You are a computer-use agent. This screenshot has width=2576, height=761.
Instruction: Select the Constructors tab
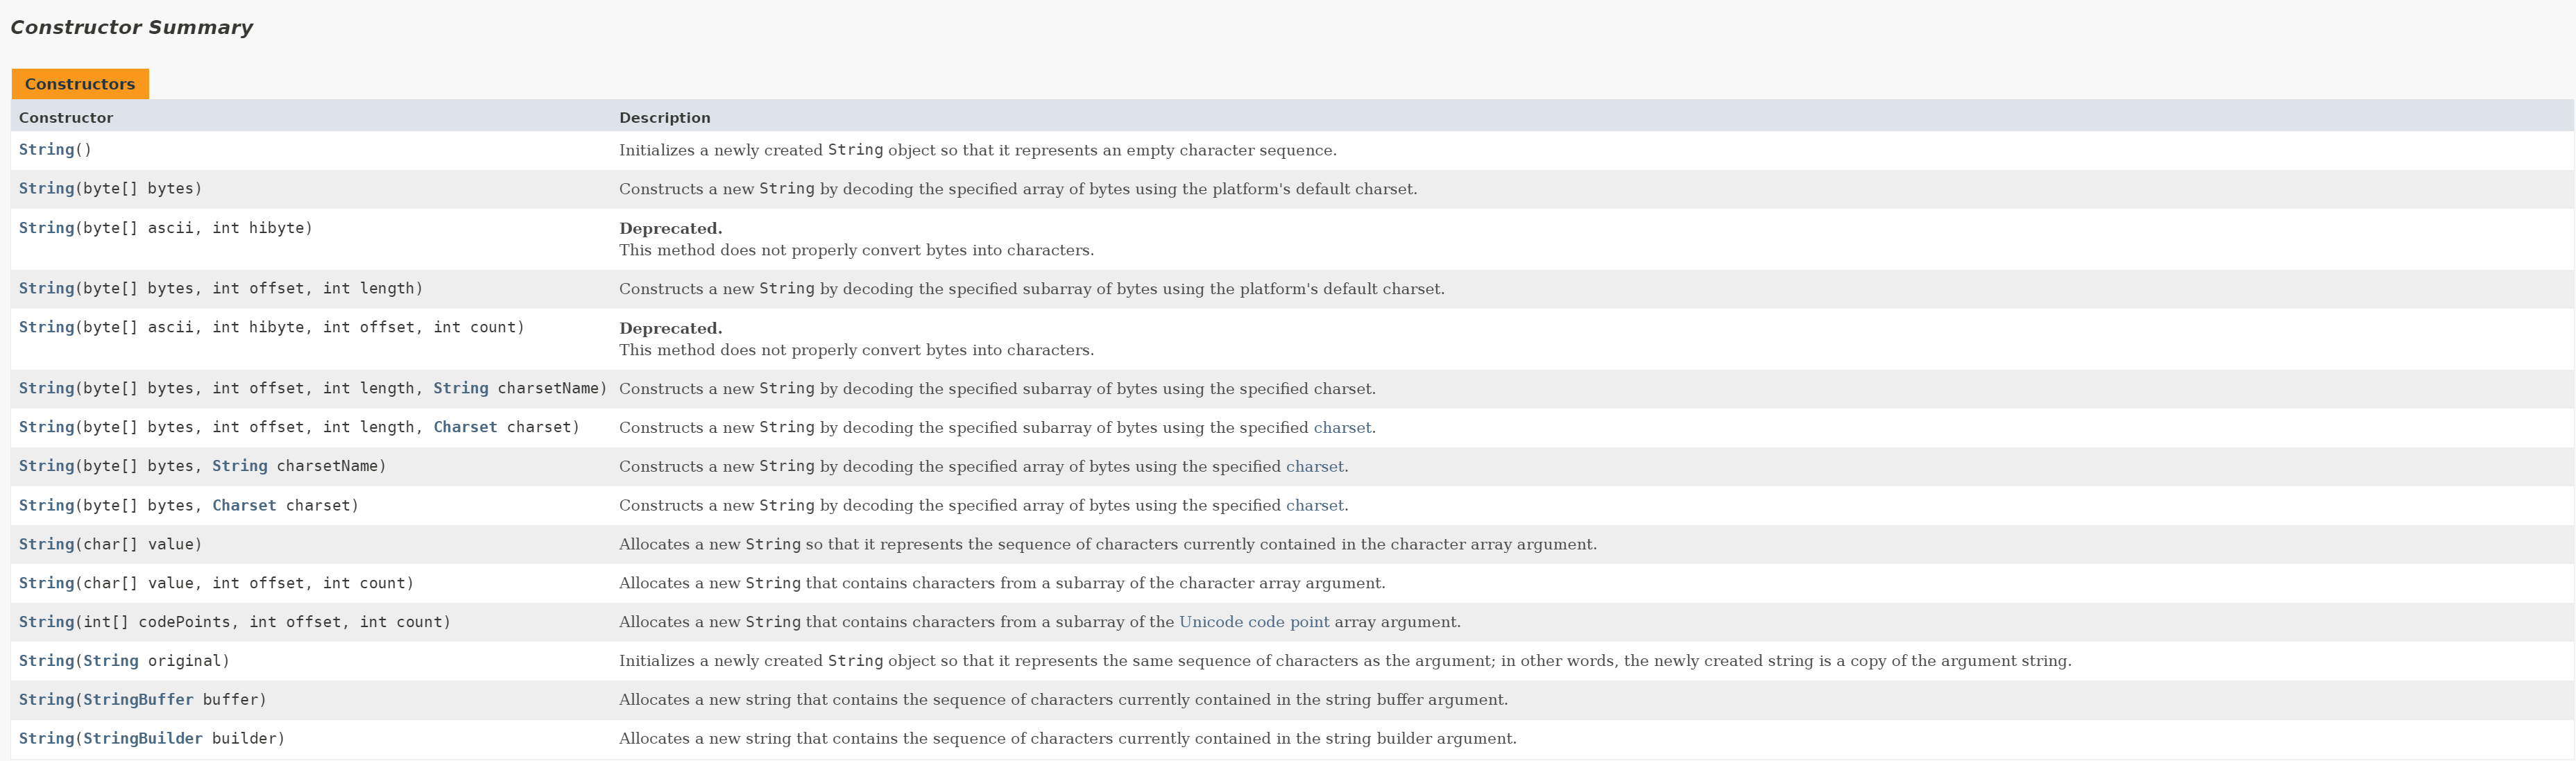(x=80, y=84)
